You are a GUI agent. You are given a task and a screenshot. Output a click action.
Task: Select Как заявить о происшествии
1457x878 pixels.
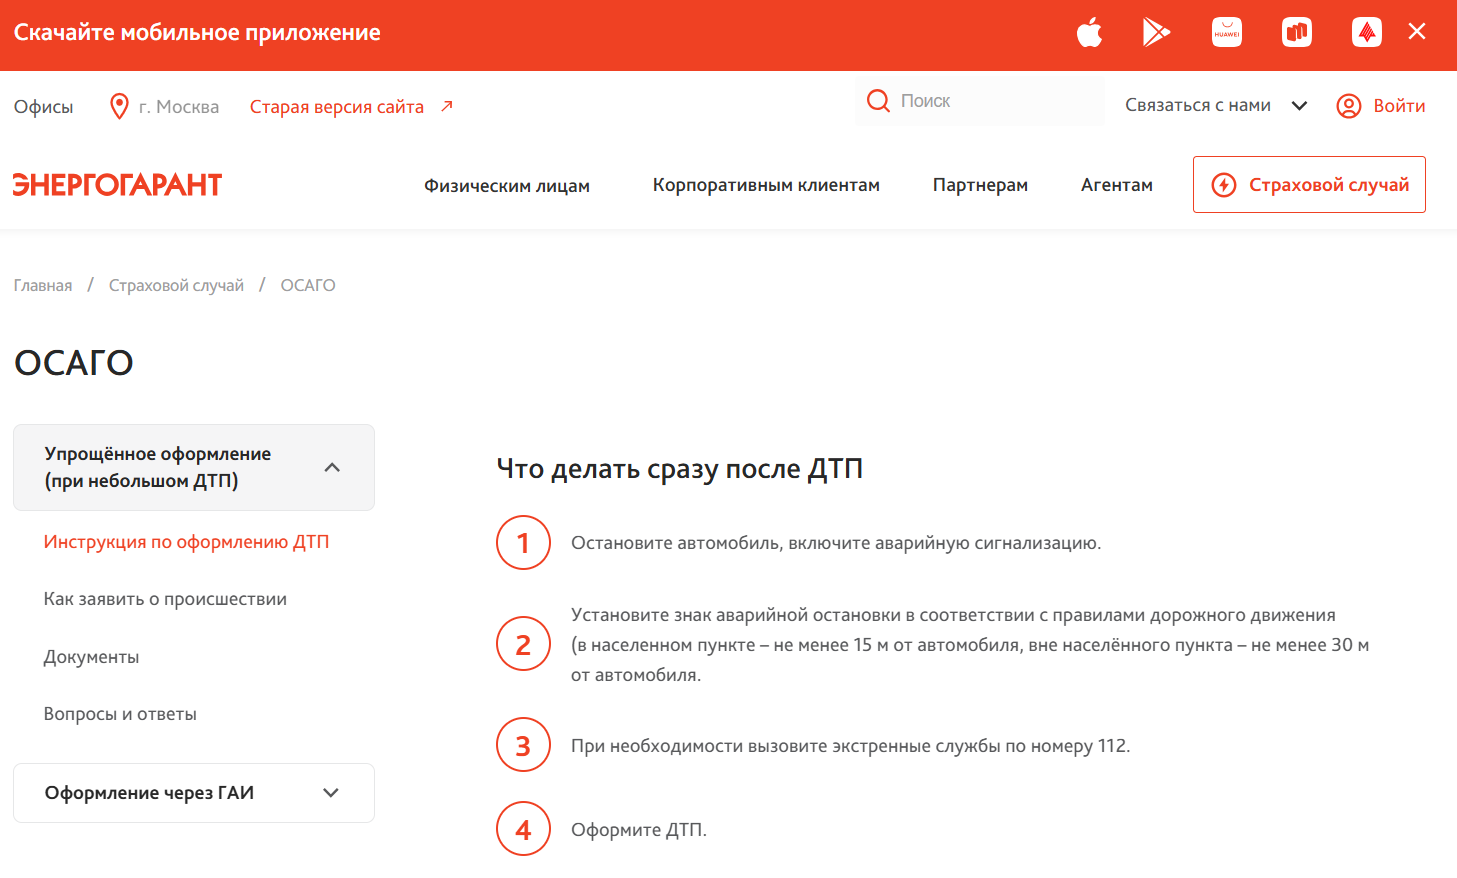coord(165,599)
